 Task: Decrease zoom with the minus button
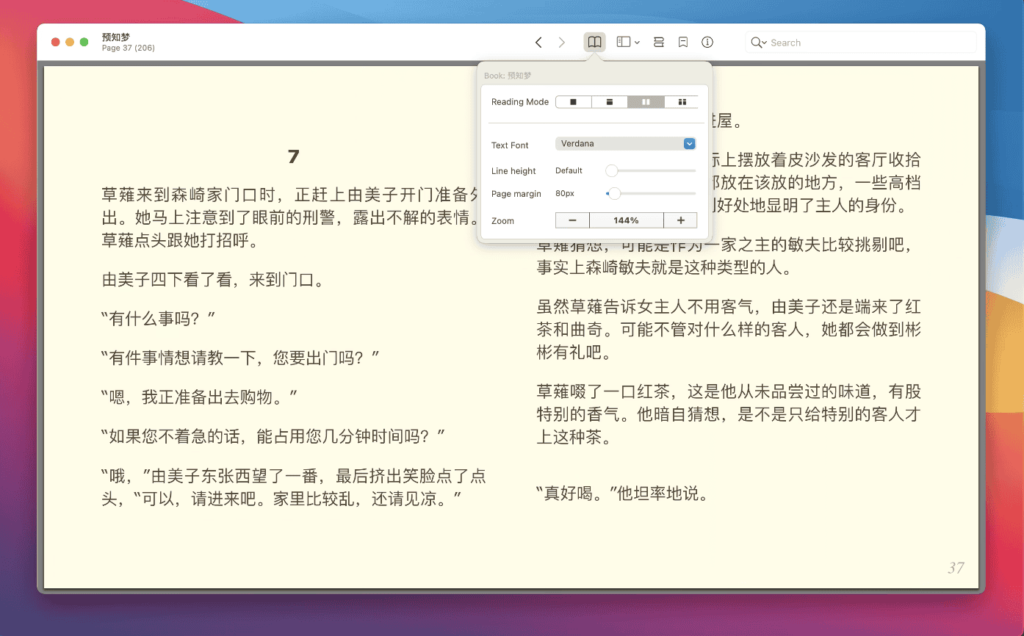tap(572, 220)
